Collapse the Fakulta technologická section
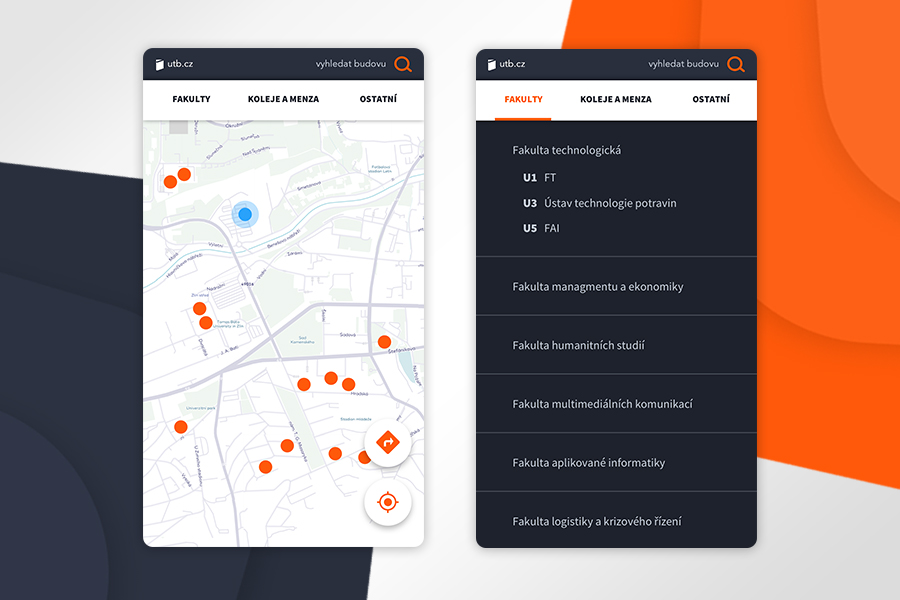This screenshot has width=900, height=600. pyautogui.click(x=567, y=150)
